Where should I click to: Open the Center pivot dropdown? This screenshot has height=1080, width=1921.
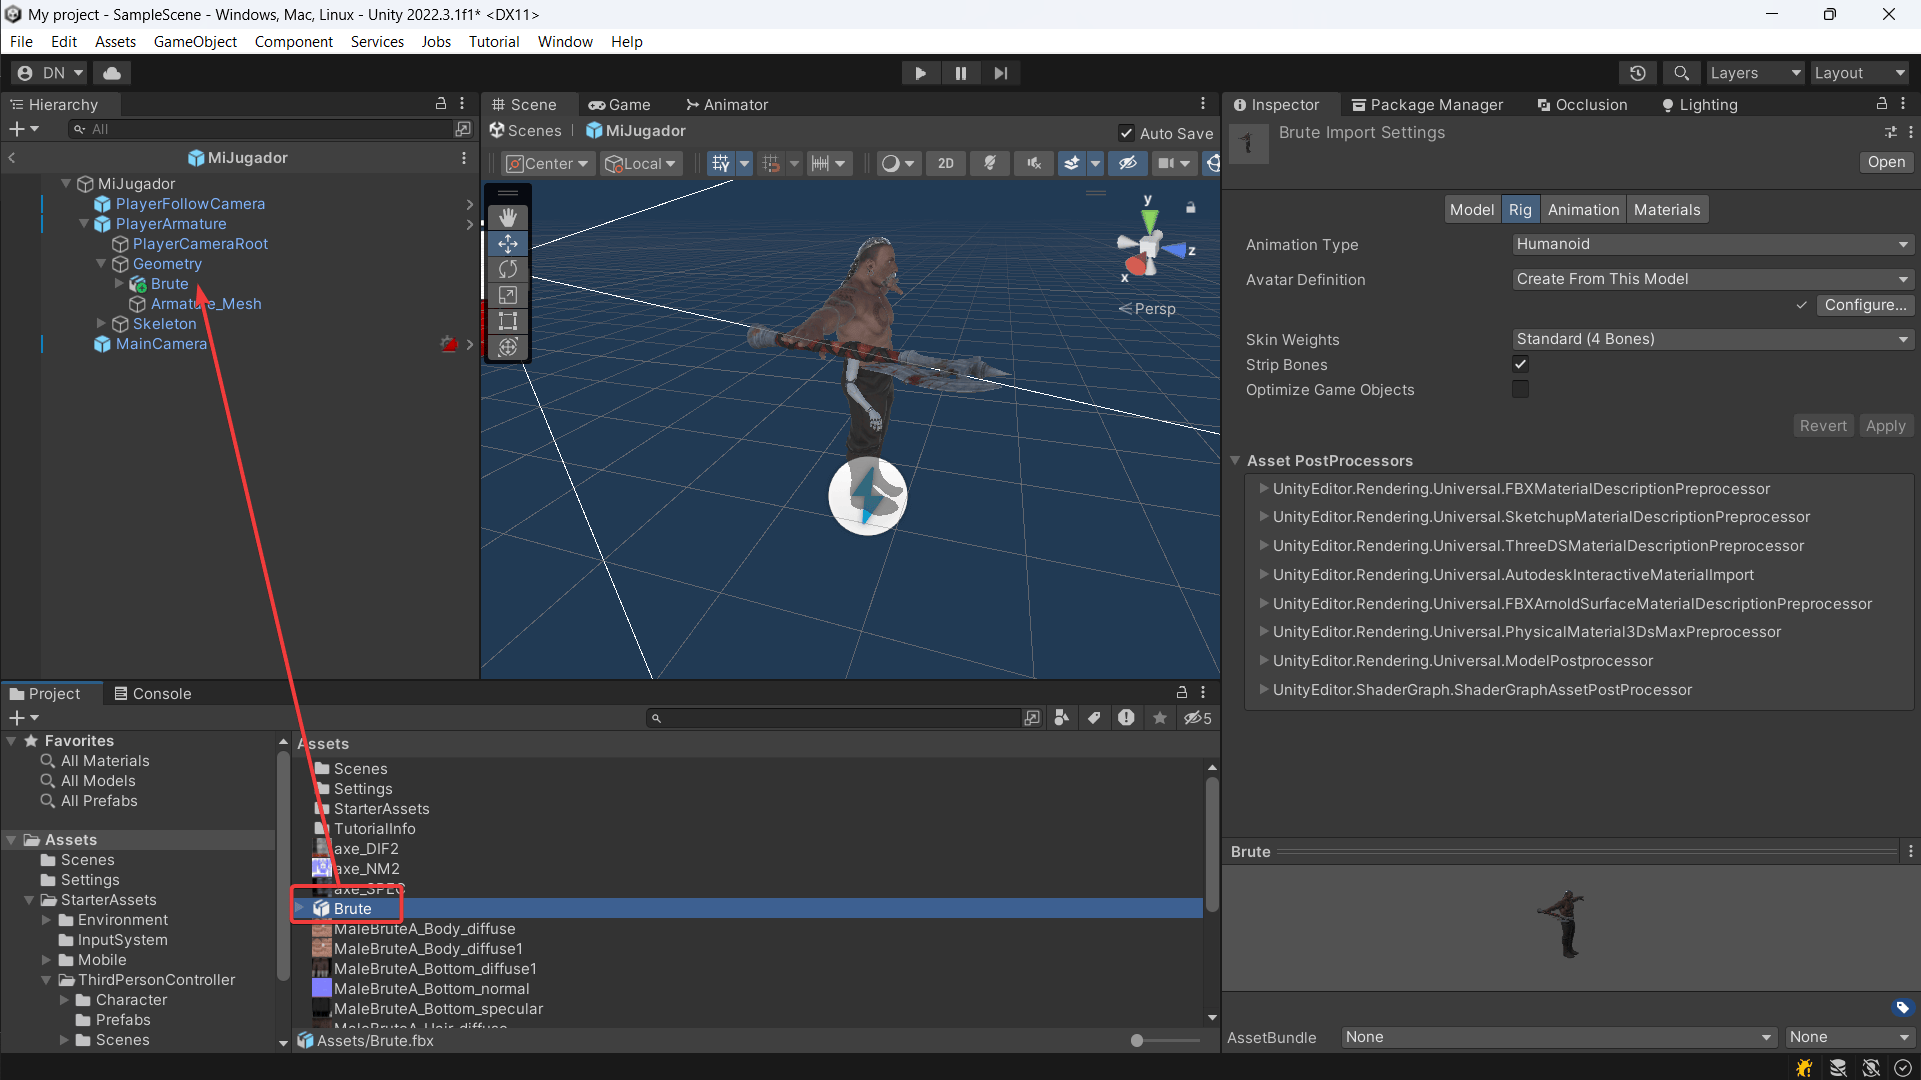546,163
